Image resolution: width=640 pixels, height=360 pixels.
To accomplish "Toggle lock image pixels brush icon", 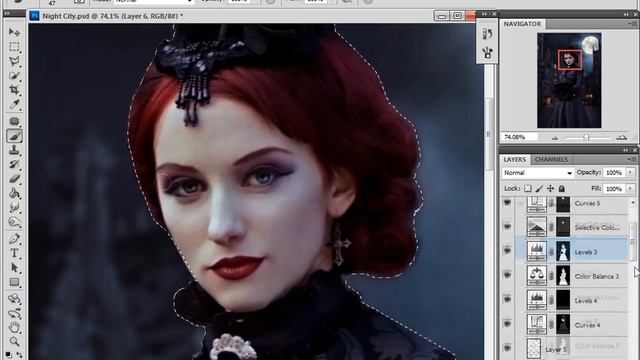I will coord(539,189).
